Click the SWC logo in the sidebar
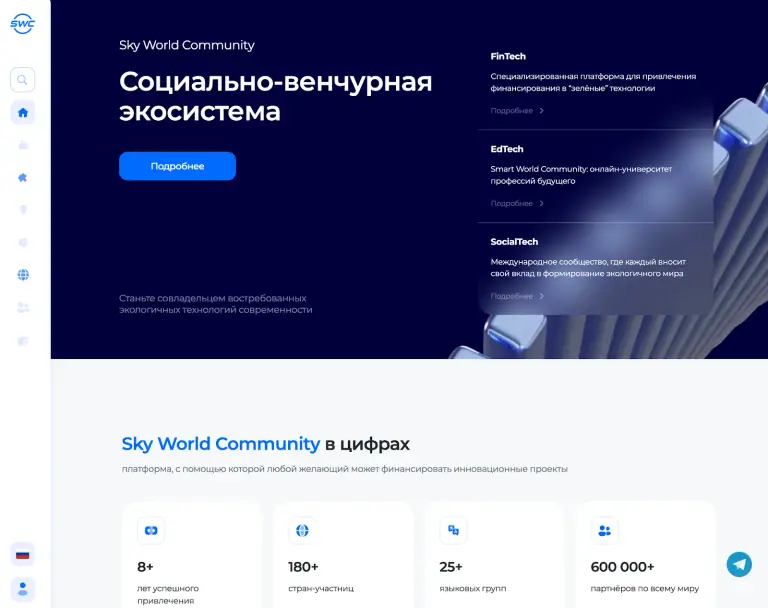The height and width of the screenshot is (608, 768). click(x=23, y=24)
